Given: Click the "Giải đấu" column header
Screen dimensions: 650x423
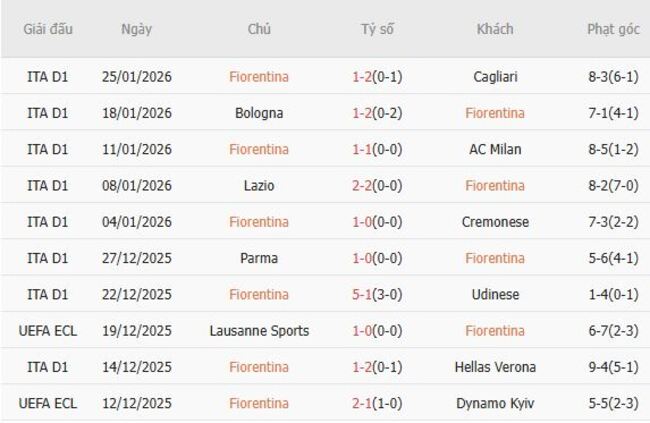Looking at the screenshot, I should pyautogui.click(x=48, y=29).
